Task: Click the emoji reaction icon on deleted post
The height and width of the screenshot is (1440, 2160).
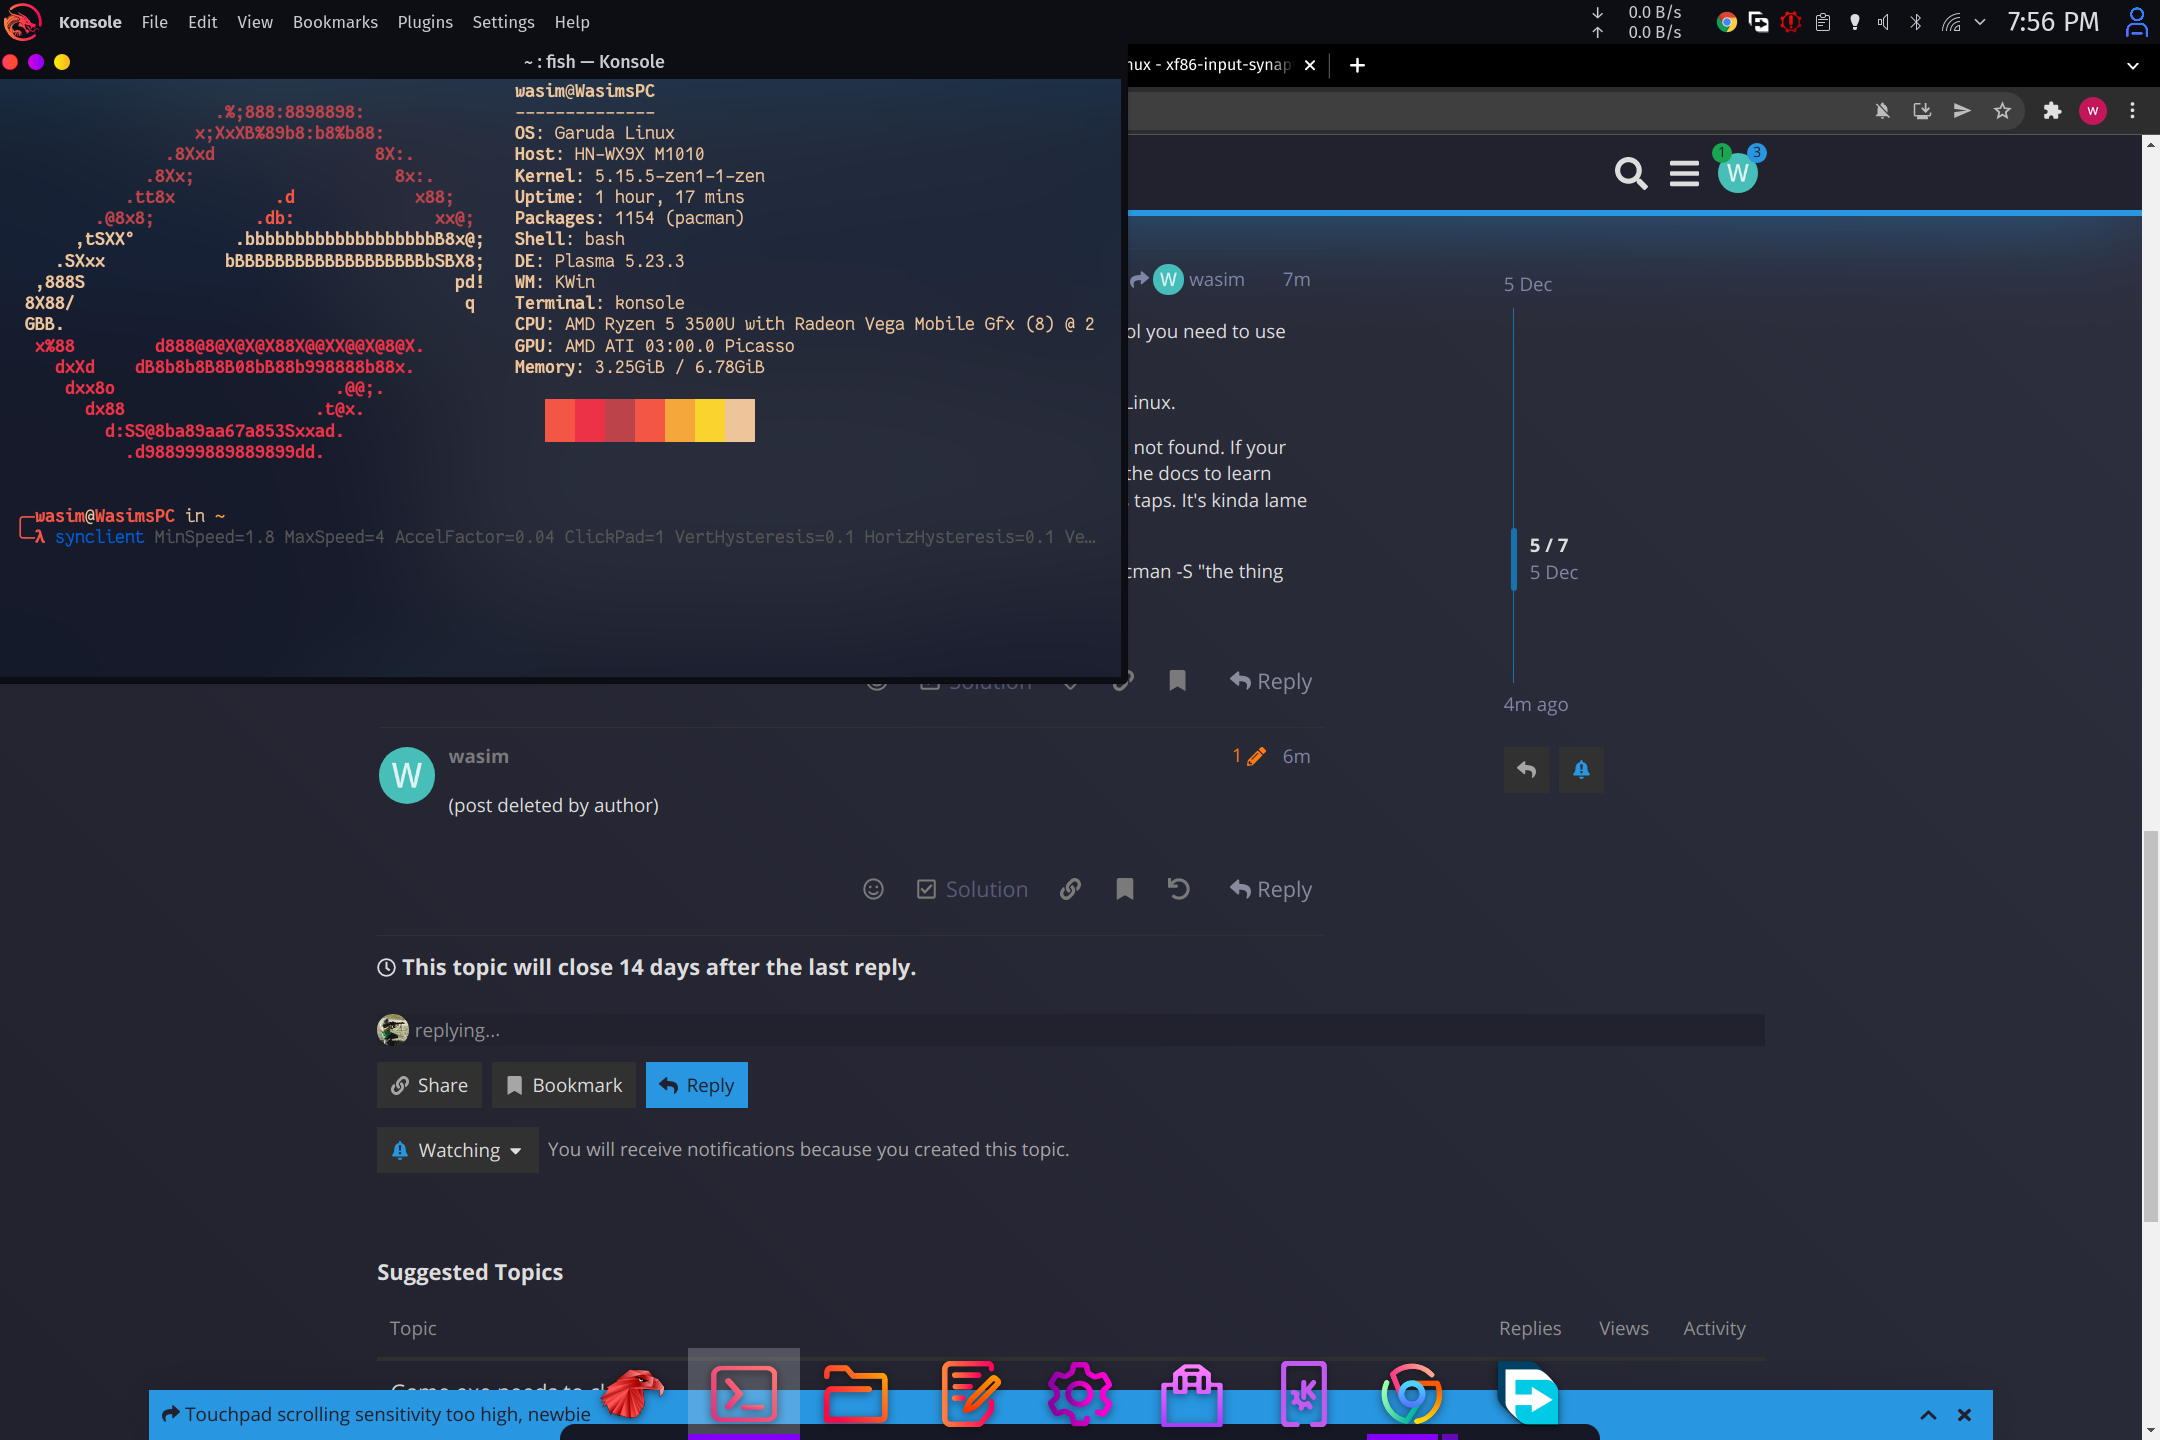Action: [x=873, y=889]
